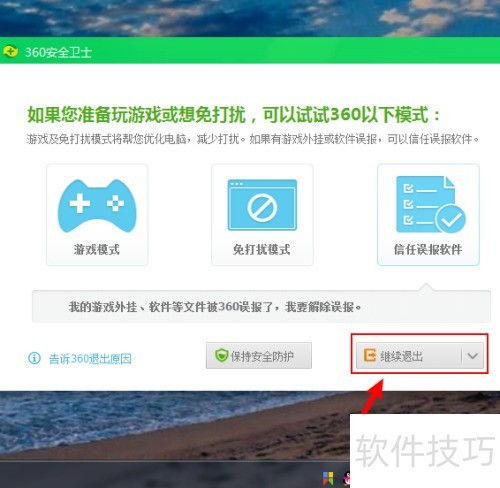Click the 继续退出 button text
500x488 pixels.
point(401,357)
